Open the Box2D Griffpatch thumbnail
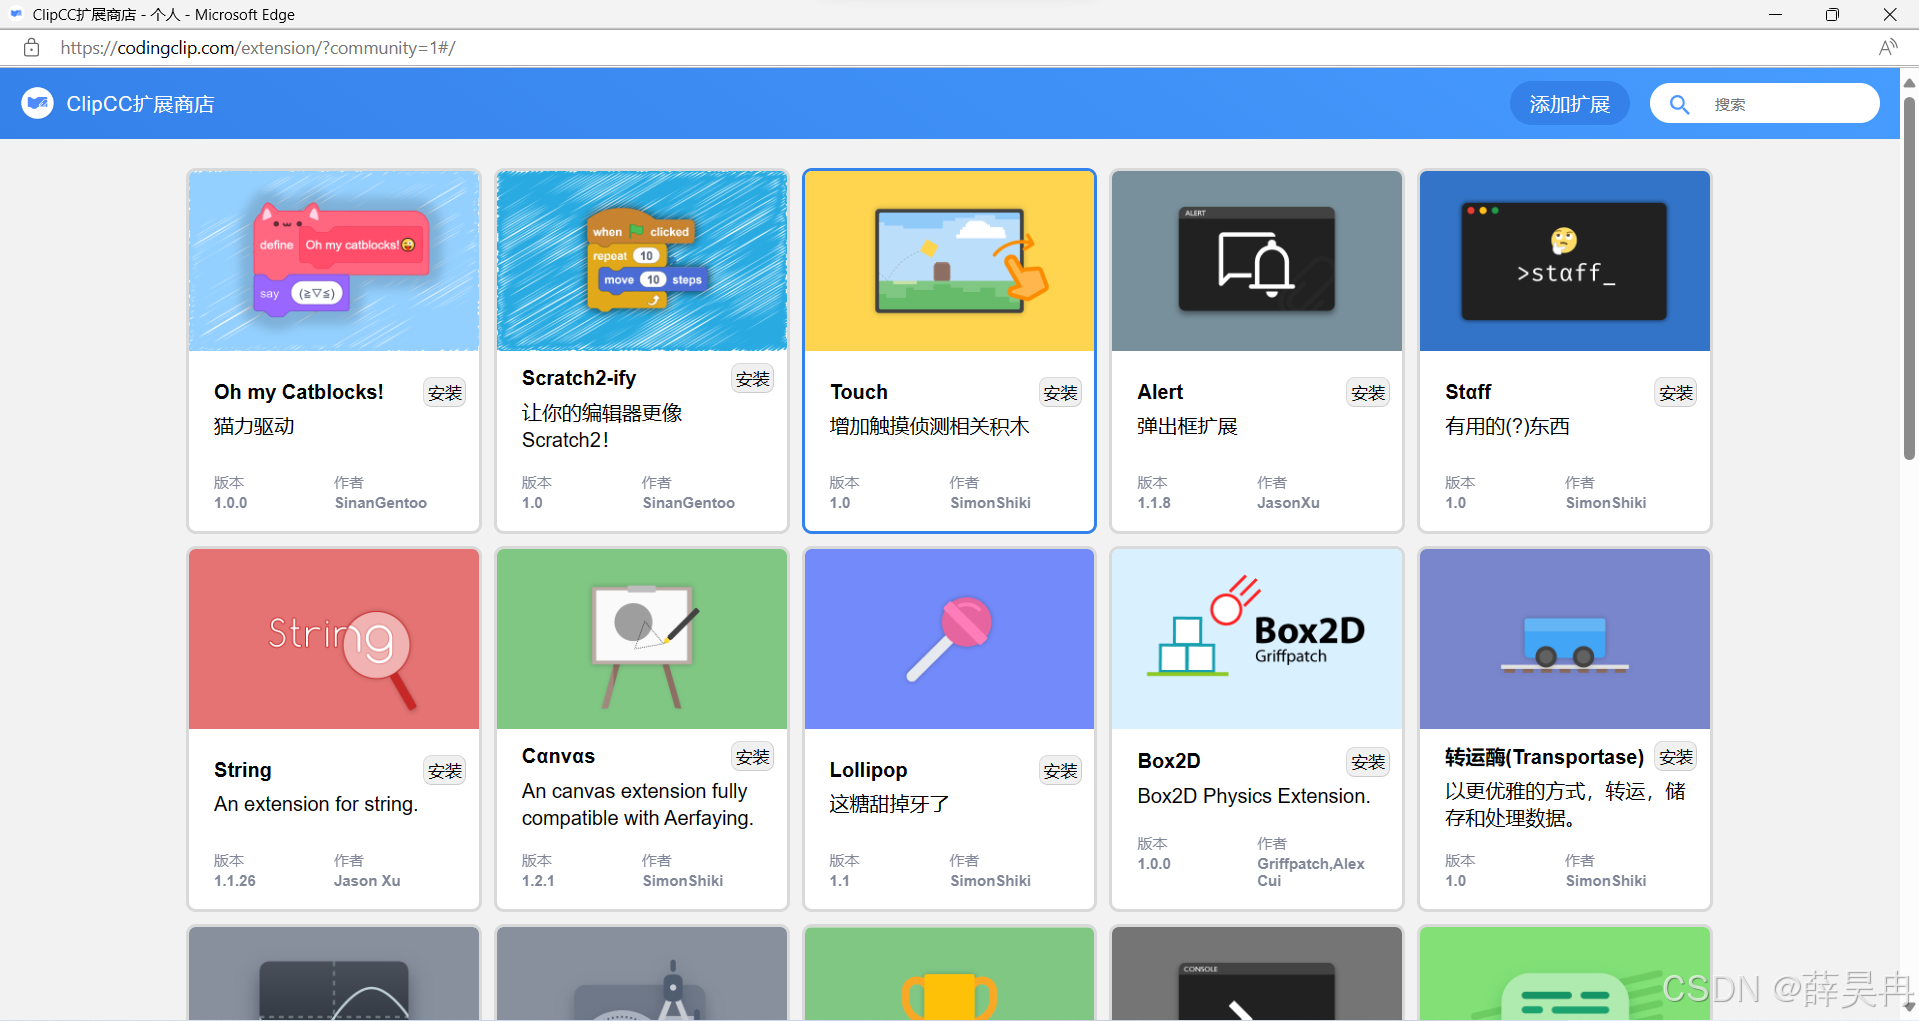The width and height of the screenshot is (1919, 1021). point(1257,639)
